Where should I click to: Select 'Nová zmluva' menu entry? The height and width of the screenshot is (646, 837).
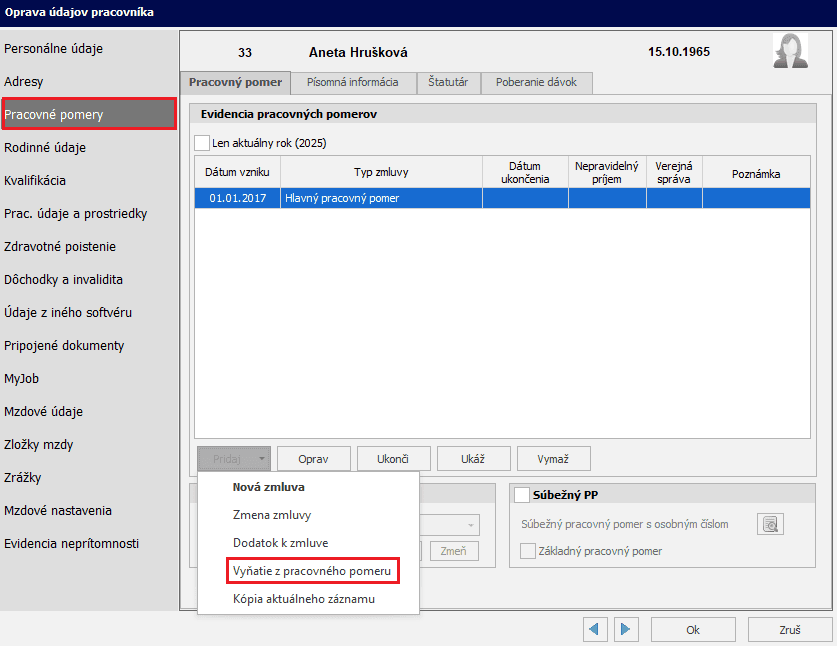tap(268, 487)
